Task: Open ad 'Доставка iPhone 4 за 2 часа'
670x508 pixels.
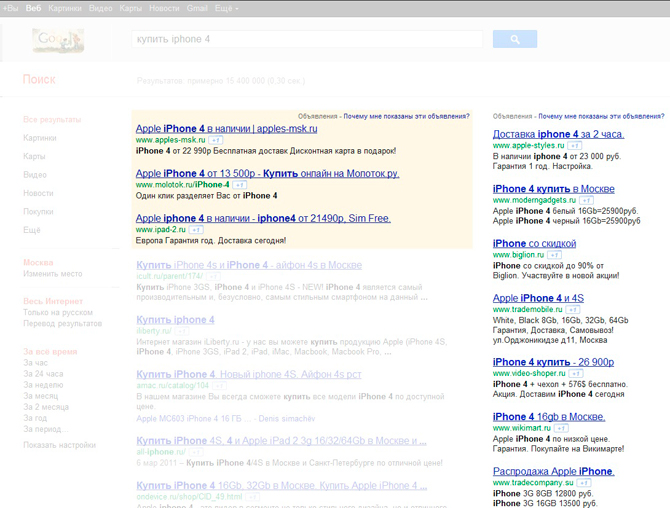Action: click(x=558, y=134)
